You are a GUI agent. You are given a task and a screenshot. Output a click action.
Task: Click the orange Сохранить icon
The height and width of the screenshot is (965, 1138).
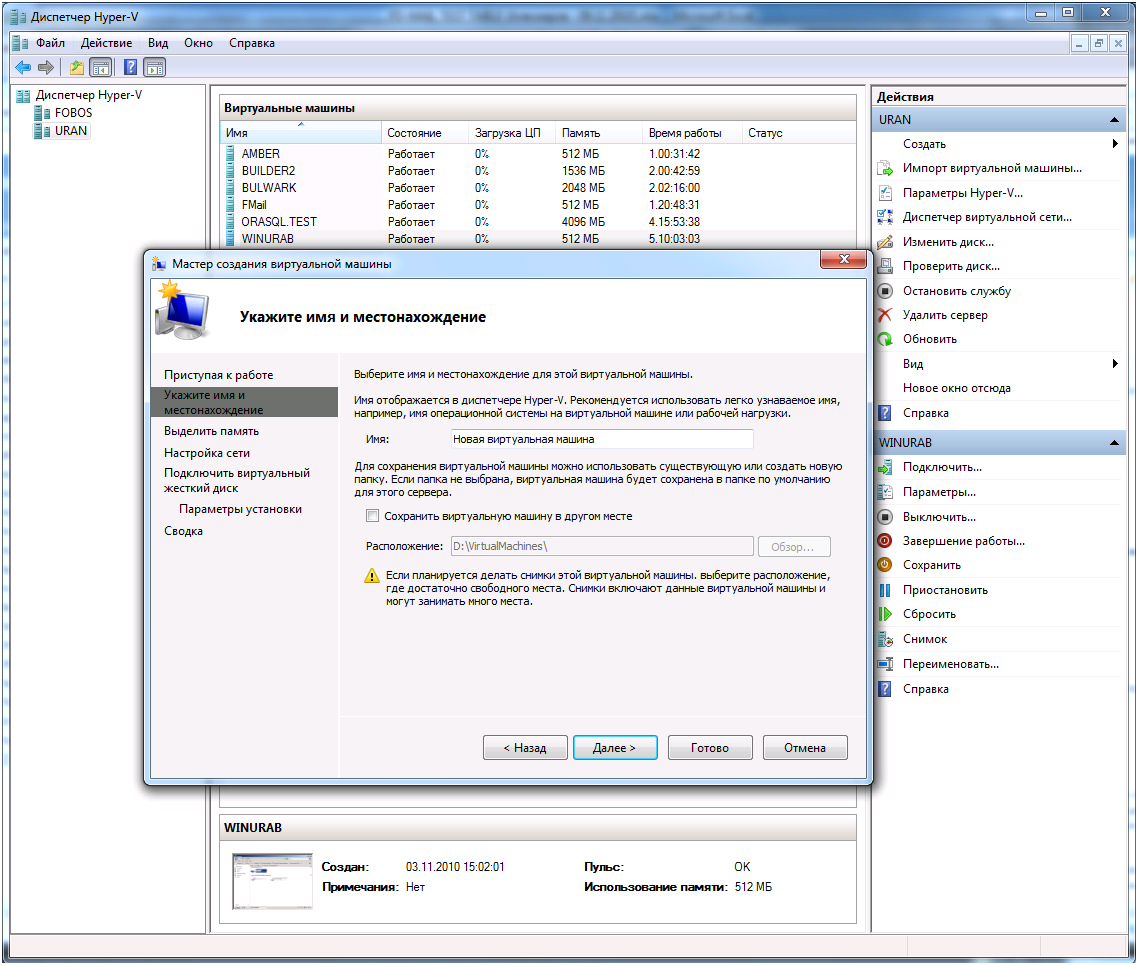tap(885, 564)
